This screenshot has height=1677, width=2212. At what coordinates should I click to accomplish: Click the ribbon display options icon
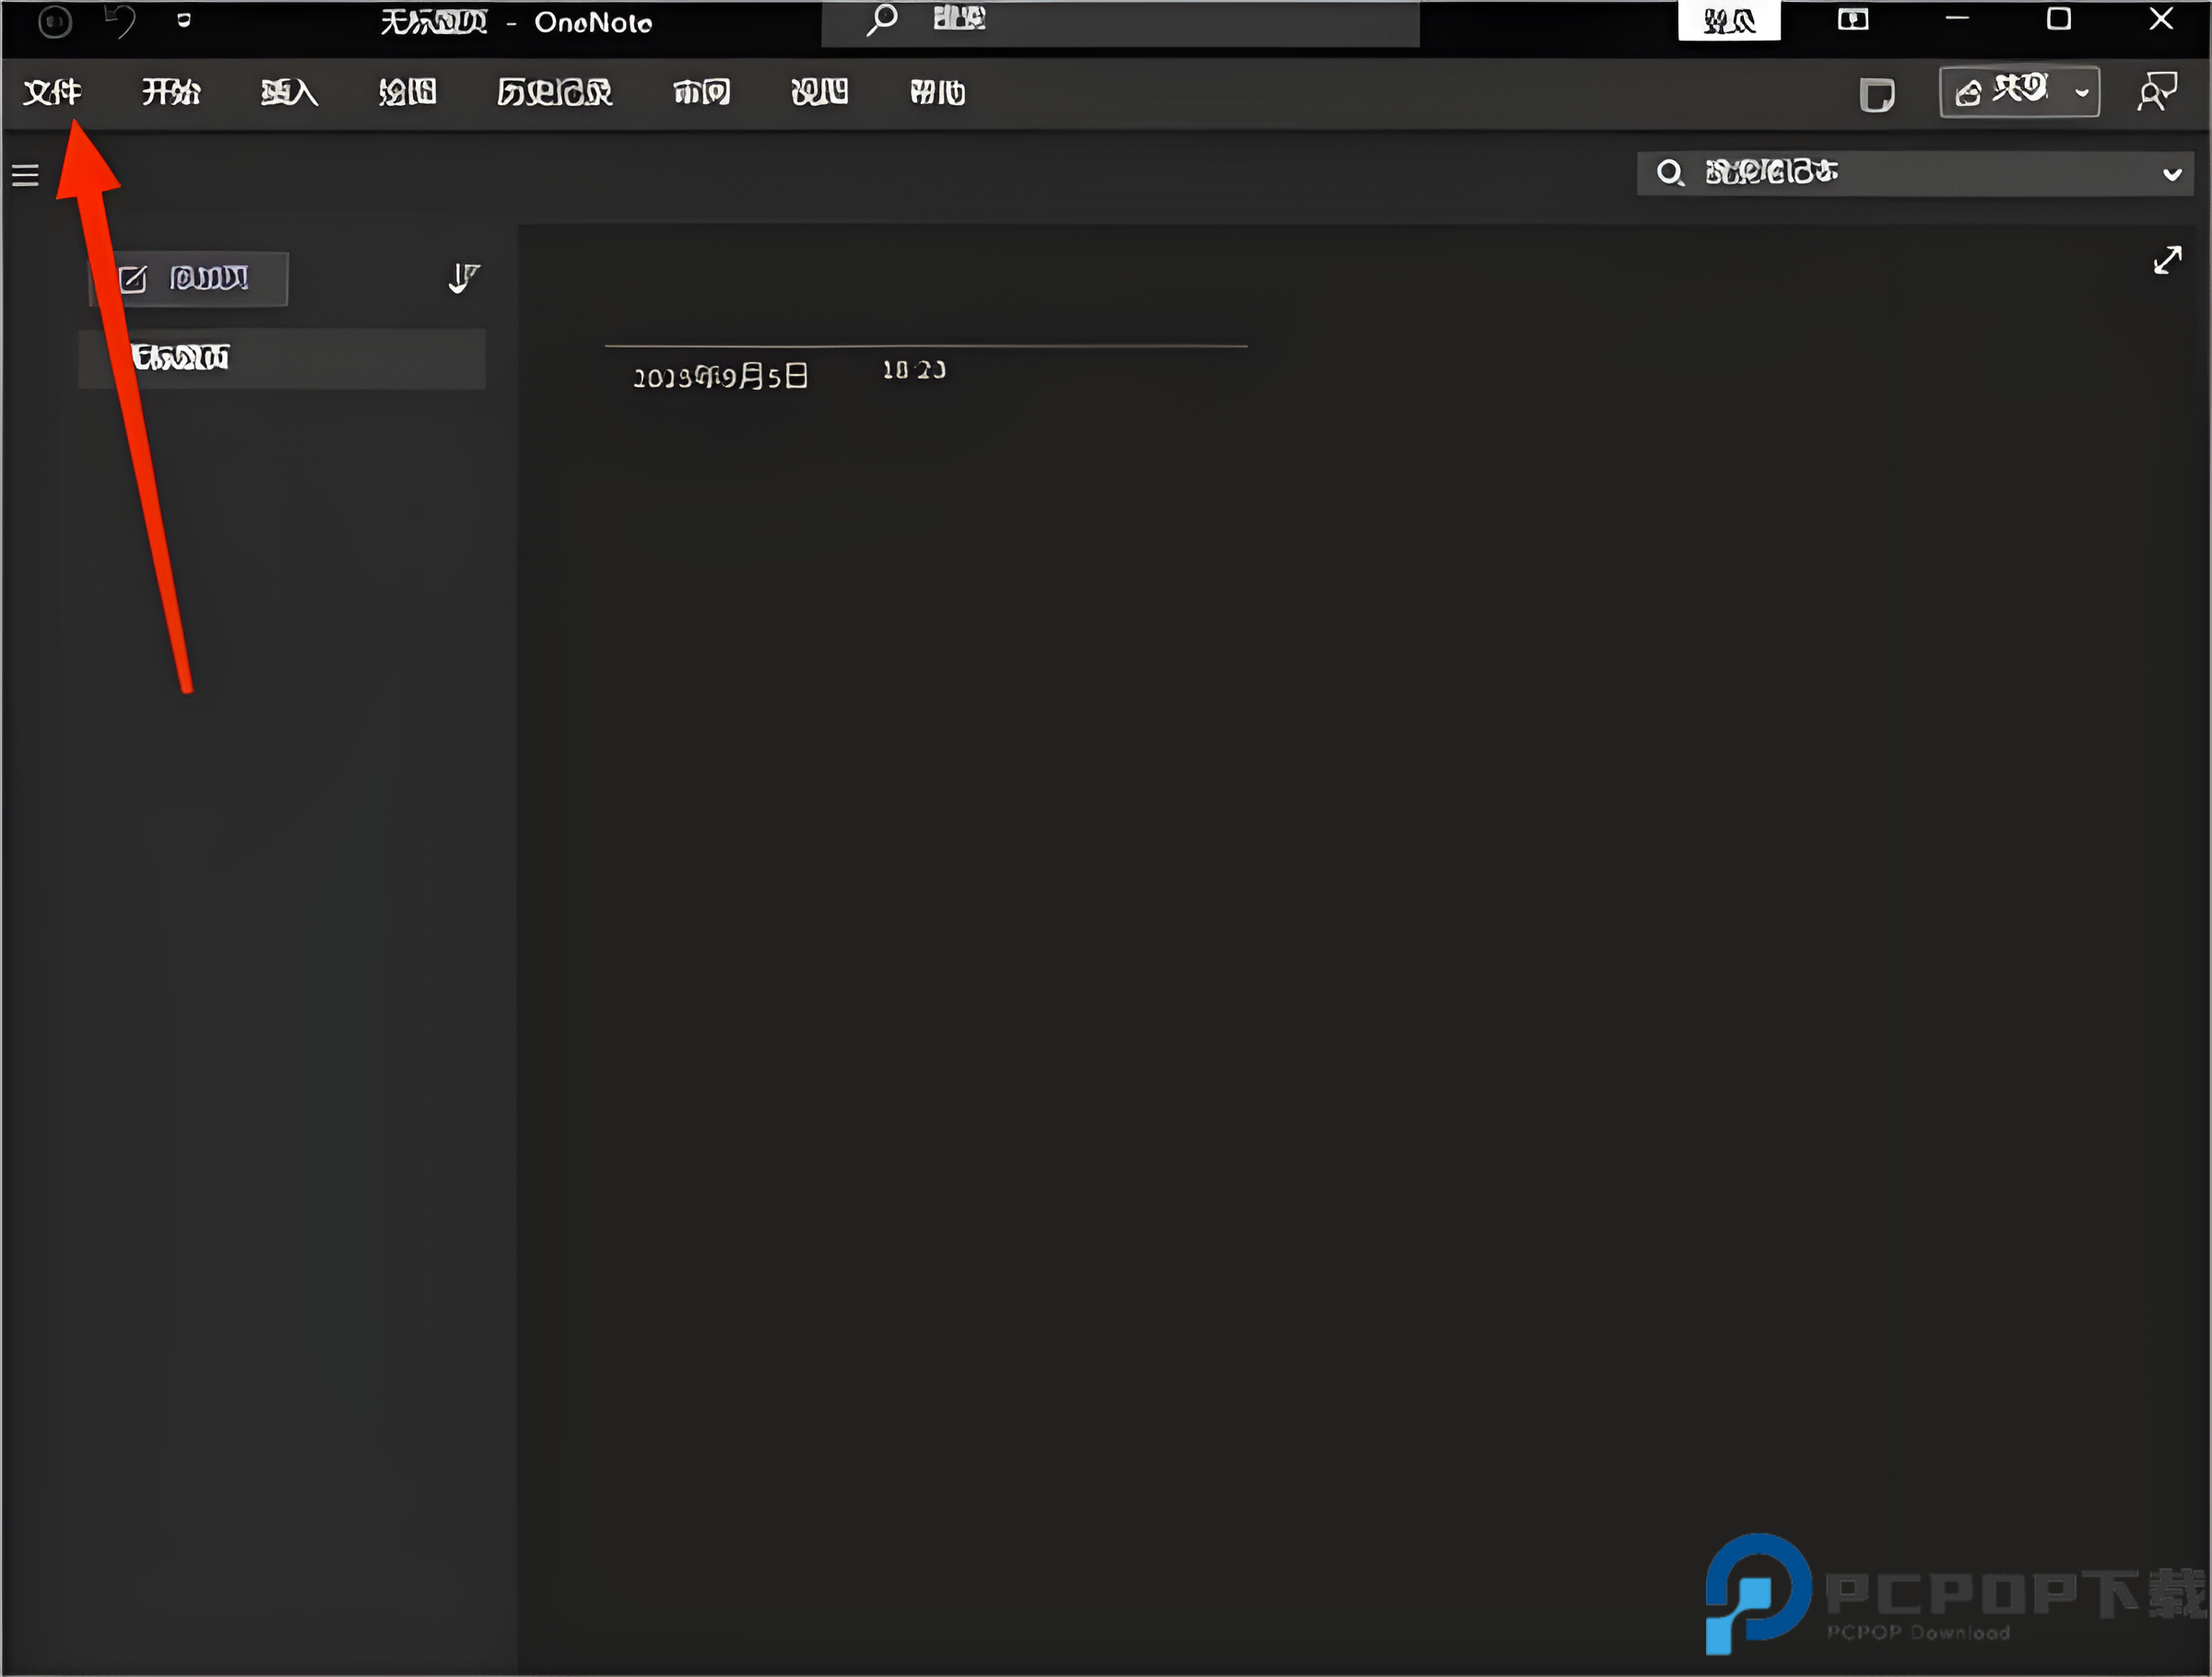tap(1853, 19)
